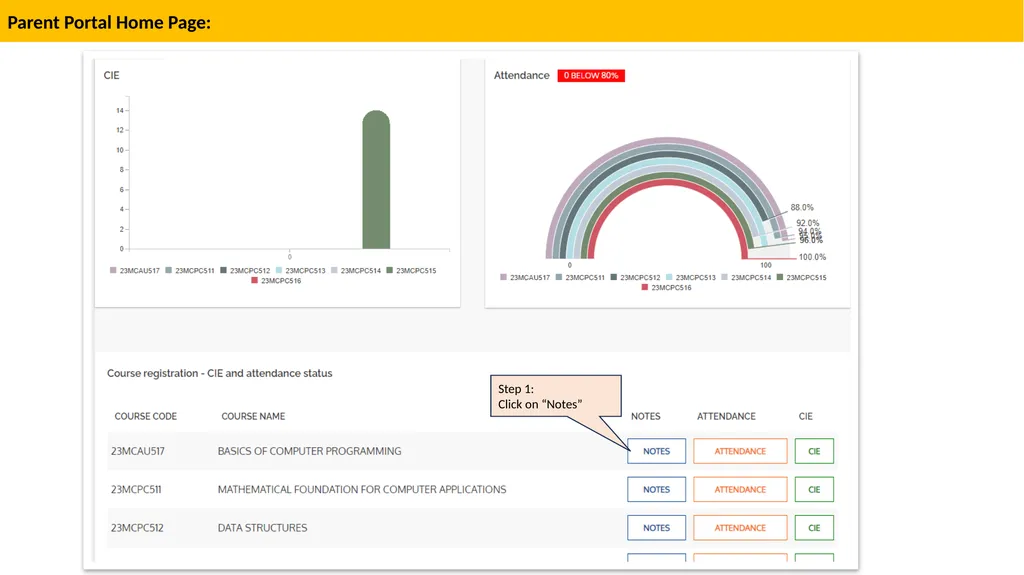Click the 100.0% attendance label
The width and height of the screenshot is (1024, 575).
coord(812,257)
